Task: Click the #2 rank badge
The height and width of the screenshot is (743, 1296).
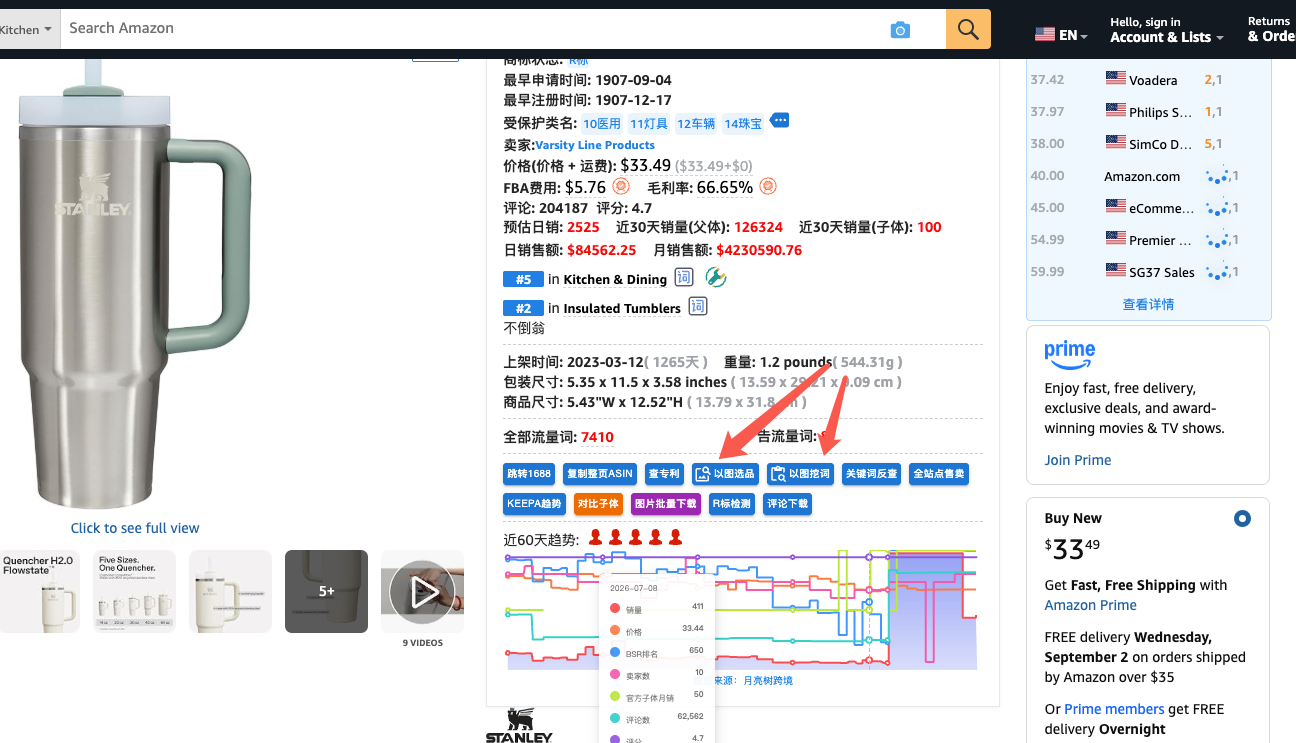Action: click(x=523, y=308)
